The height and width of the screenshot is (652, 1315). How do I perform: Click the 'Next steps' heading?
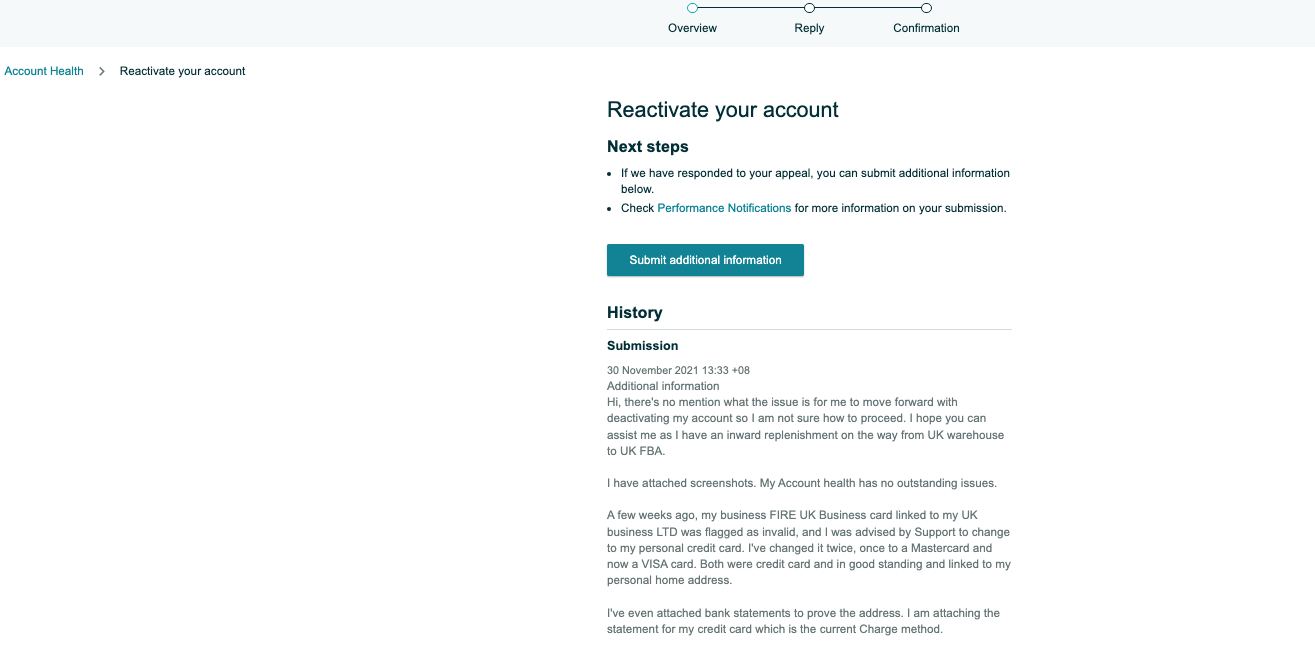[648, 147]
